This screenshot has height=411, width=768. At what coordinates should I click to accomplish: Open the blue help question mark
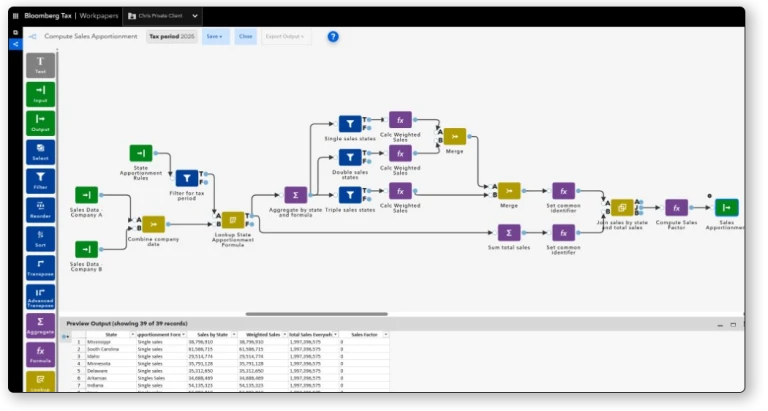click(x=333, y=37)
